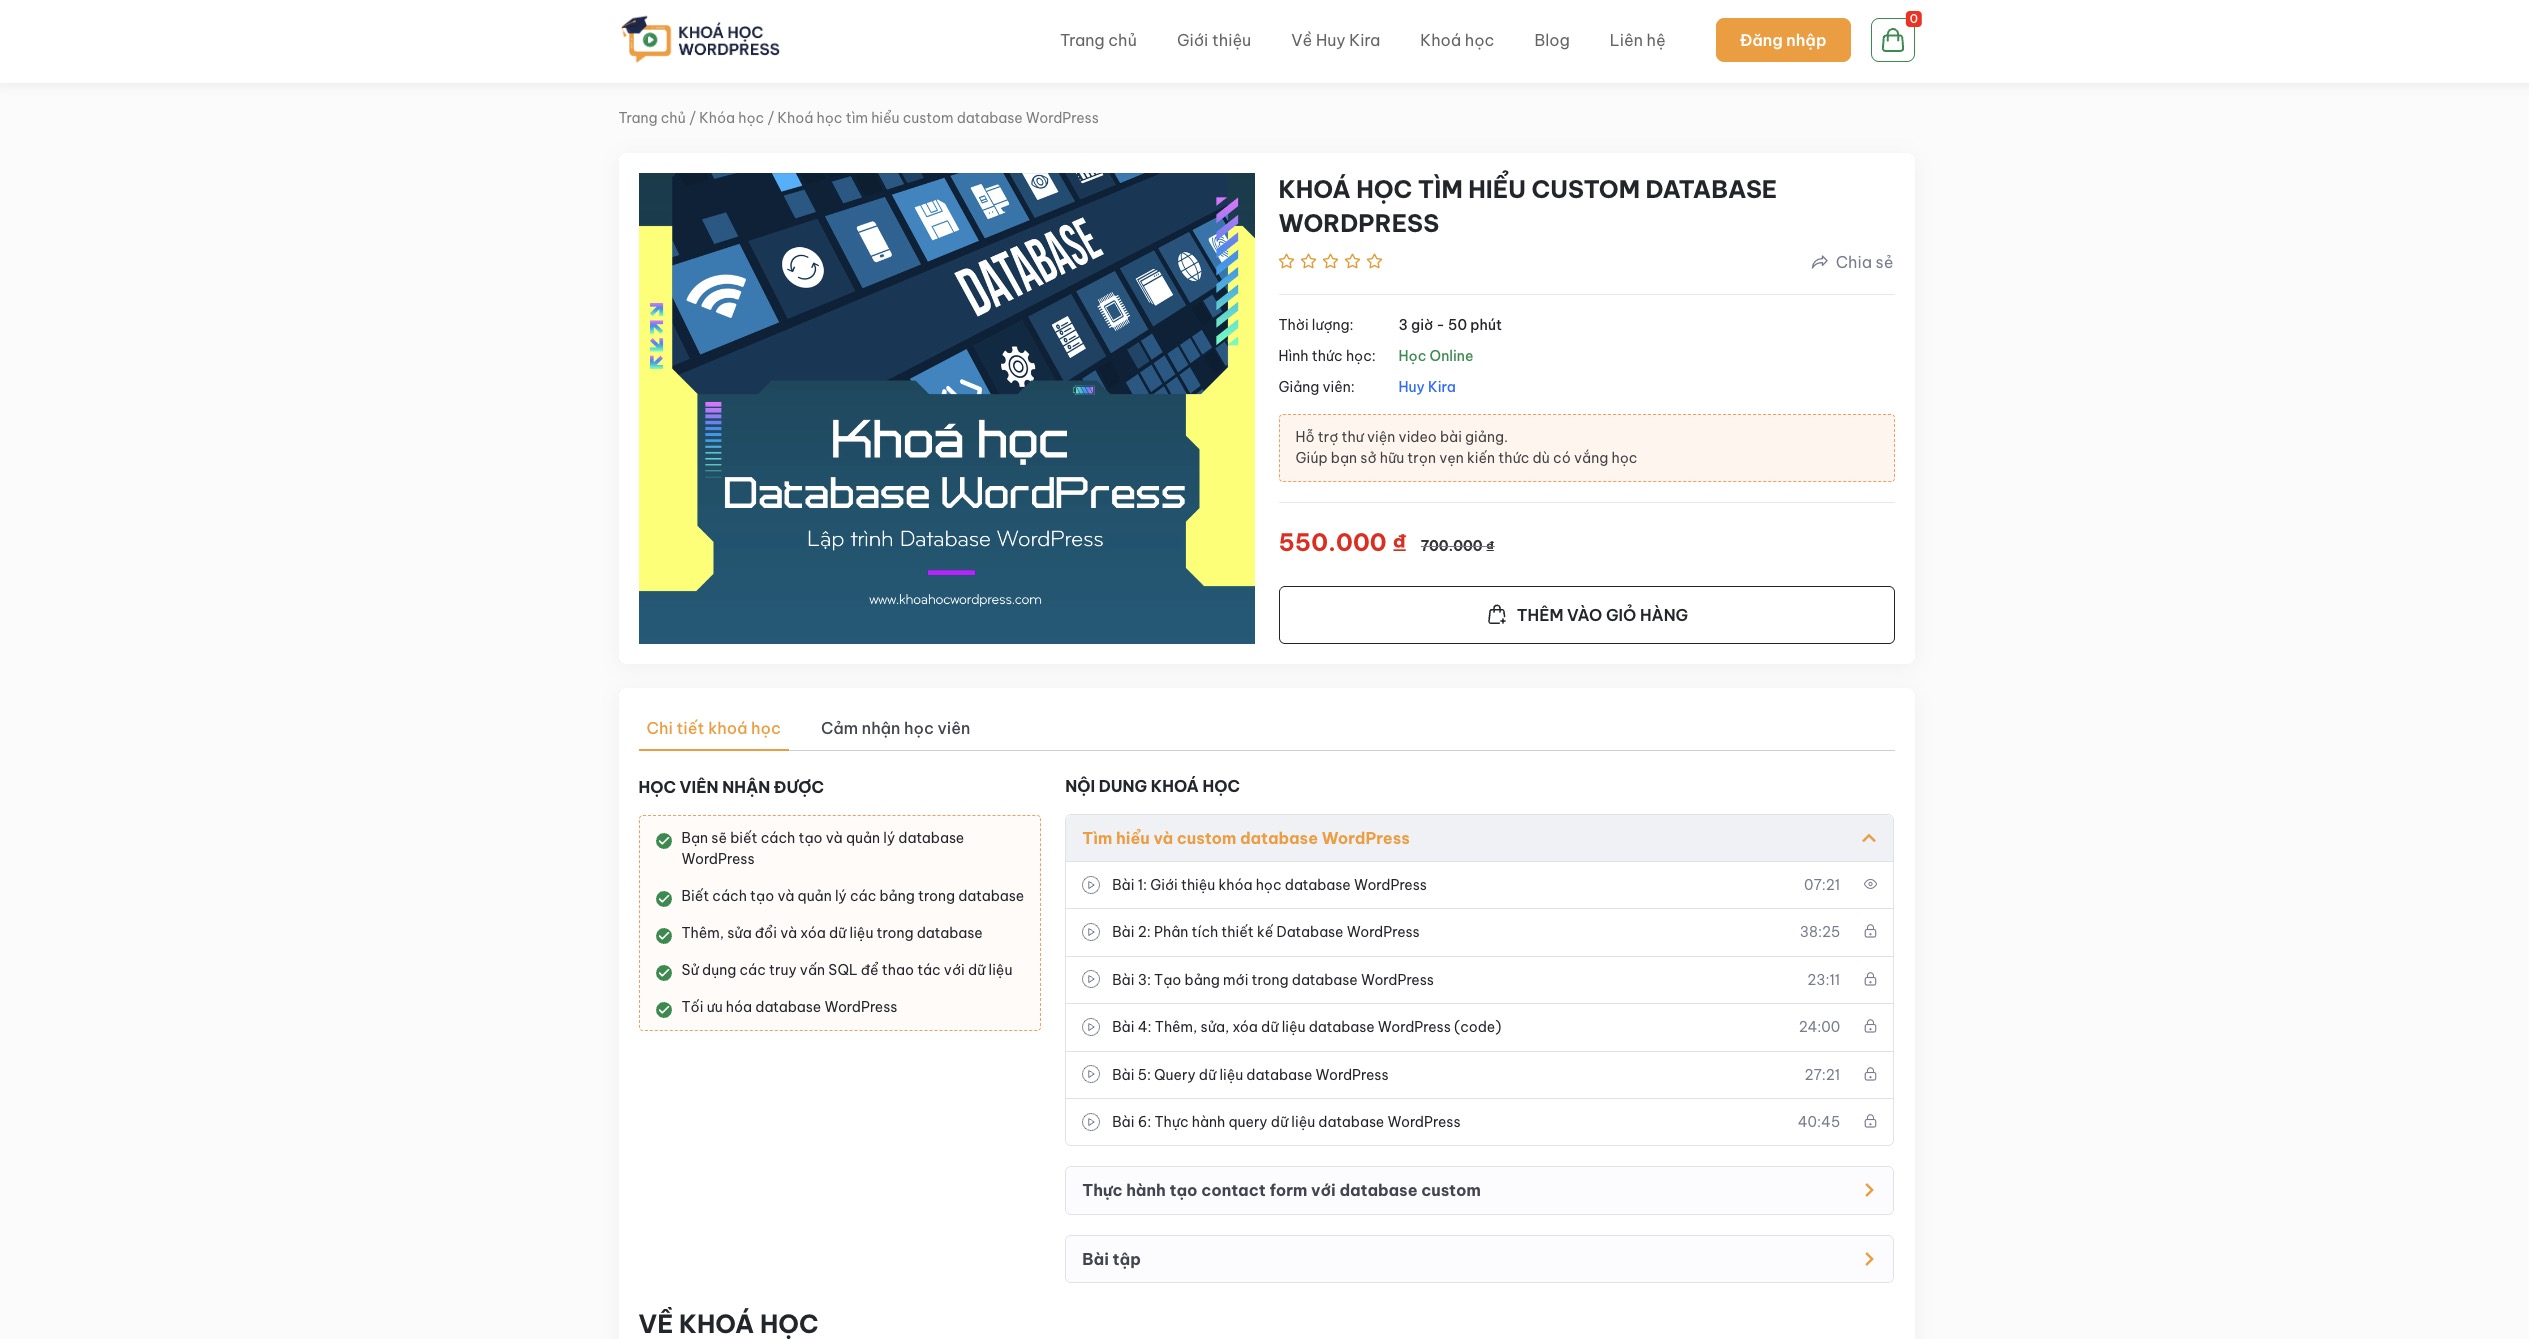Image resolution: width=2529 pixels, height=1339 pixels.
Task: Click the lock icon on Bài 2 row
Action: (x=1870, y=932)
